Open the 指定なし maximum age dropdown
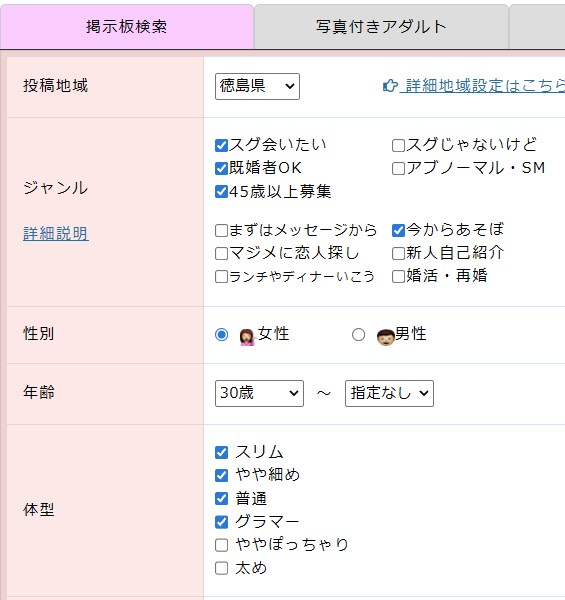The width and height of the screenshot is (565, 600). [389, 393]
